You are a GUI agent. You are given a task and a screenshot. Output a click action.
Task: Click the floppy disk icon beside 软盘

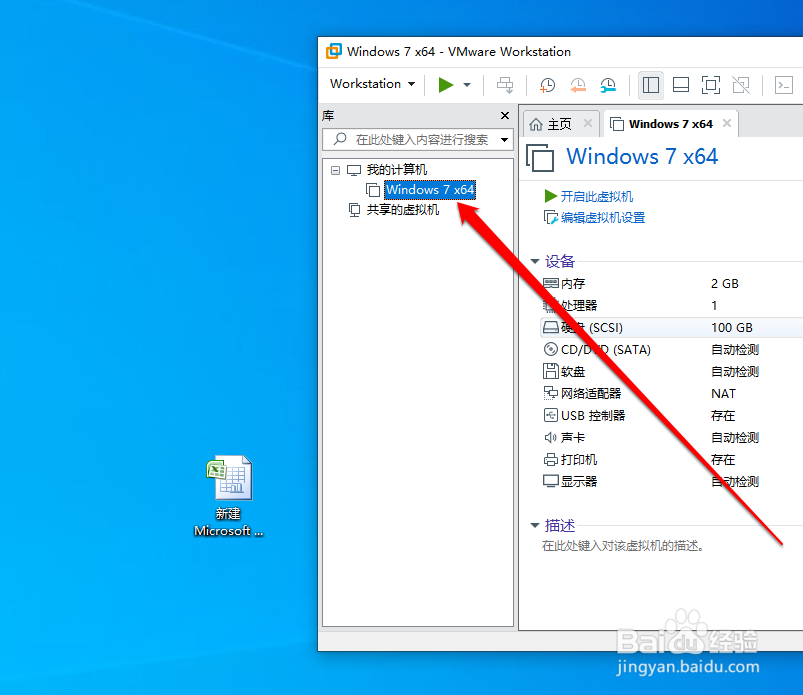click(551, 371)
